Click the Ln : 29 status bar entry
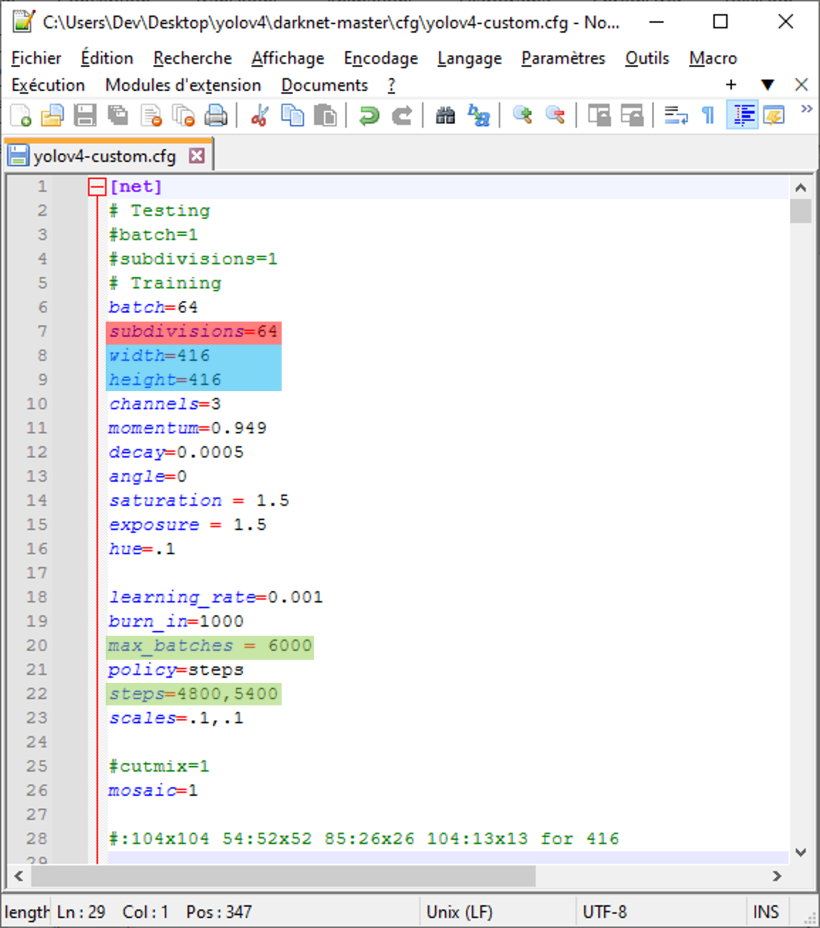Viewport: 820px width, 928px height. pyautogui.click(x=81, y=912)
